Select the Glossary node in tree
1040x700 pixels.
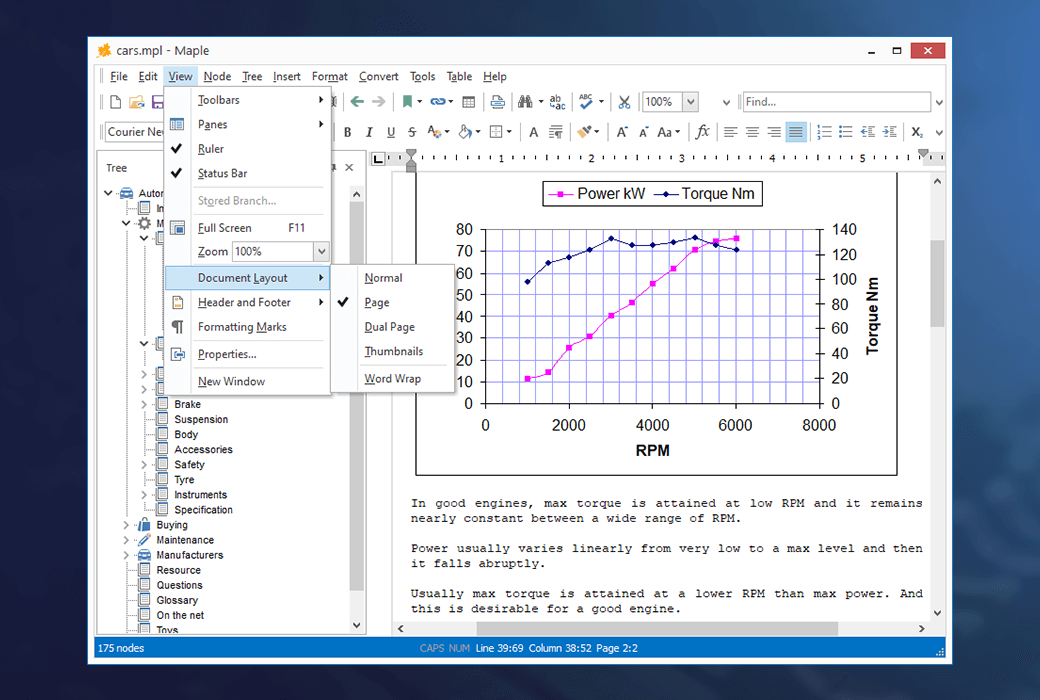point(177,600)
